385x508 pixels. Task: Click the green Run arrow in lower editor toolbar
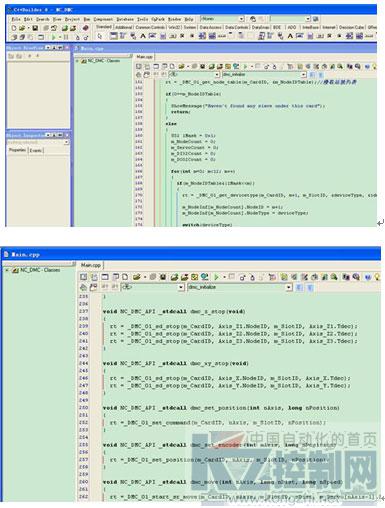click(216, 277)
